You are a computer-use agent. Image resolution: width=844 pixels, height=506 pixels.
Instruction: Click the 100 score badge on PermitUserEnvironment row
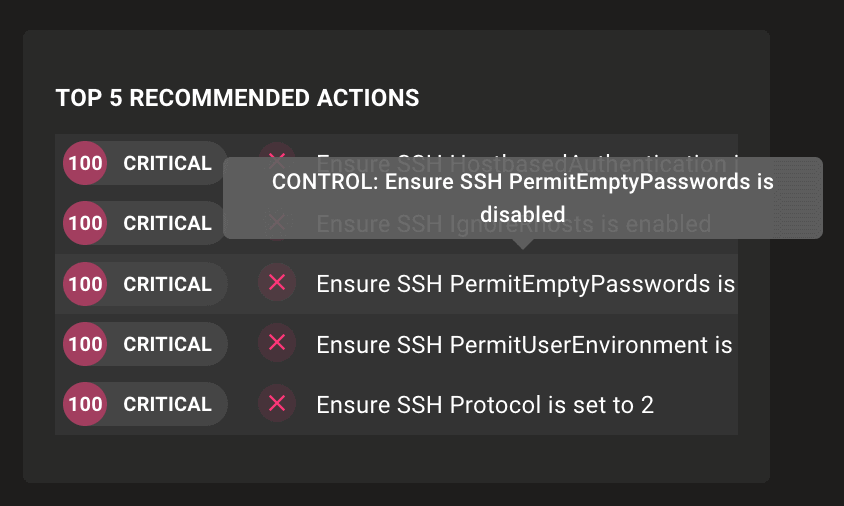(x=86, y=344)
